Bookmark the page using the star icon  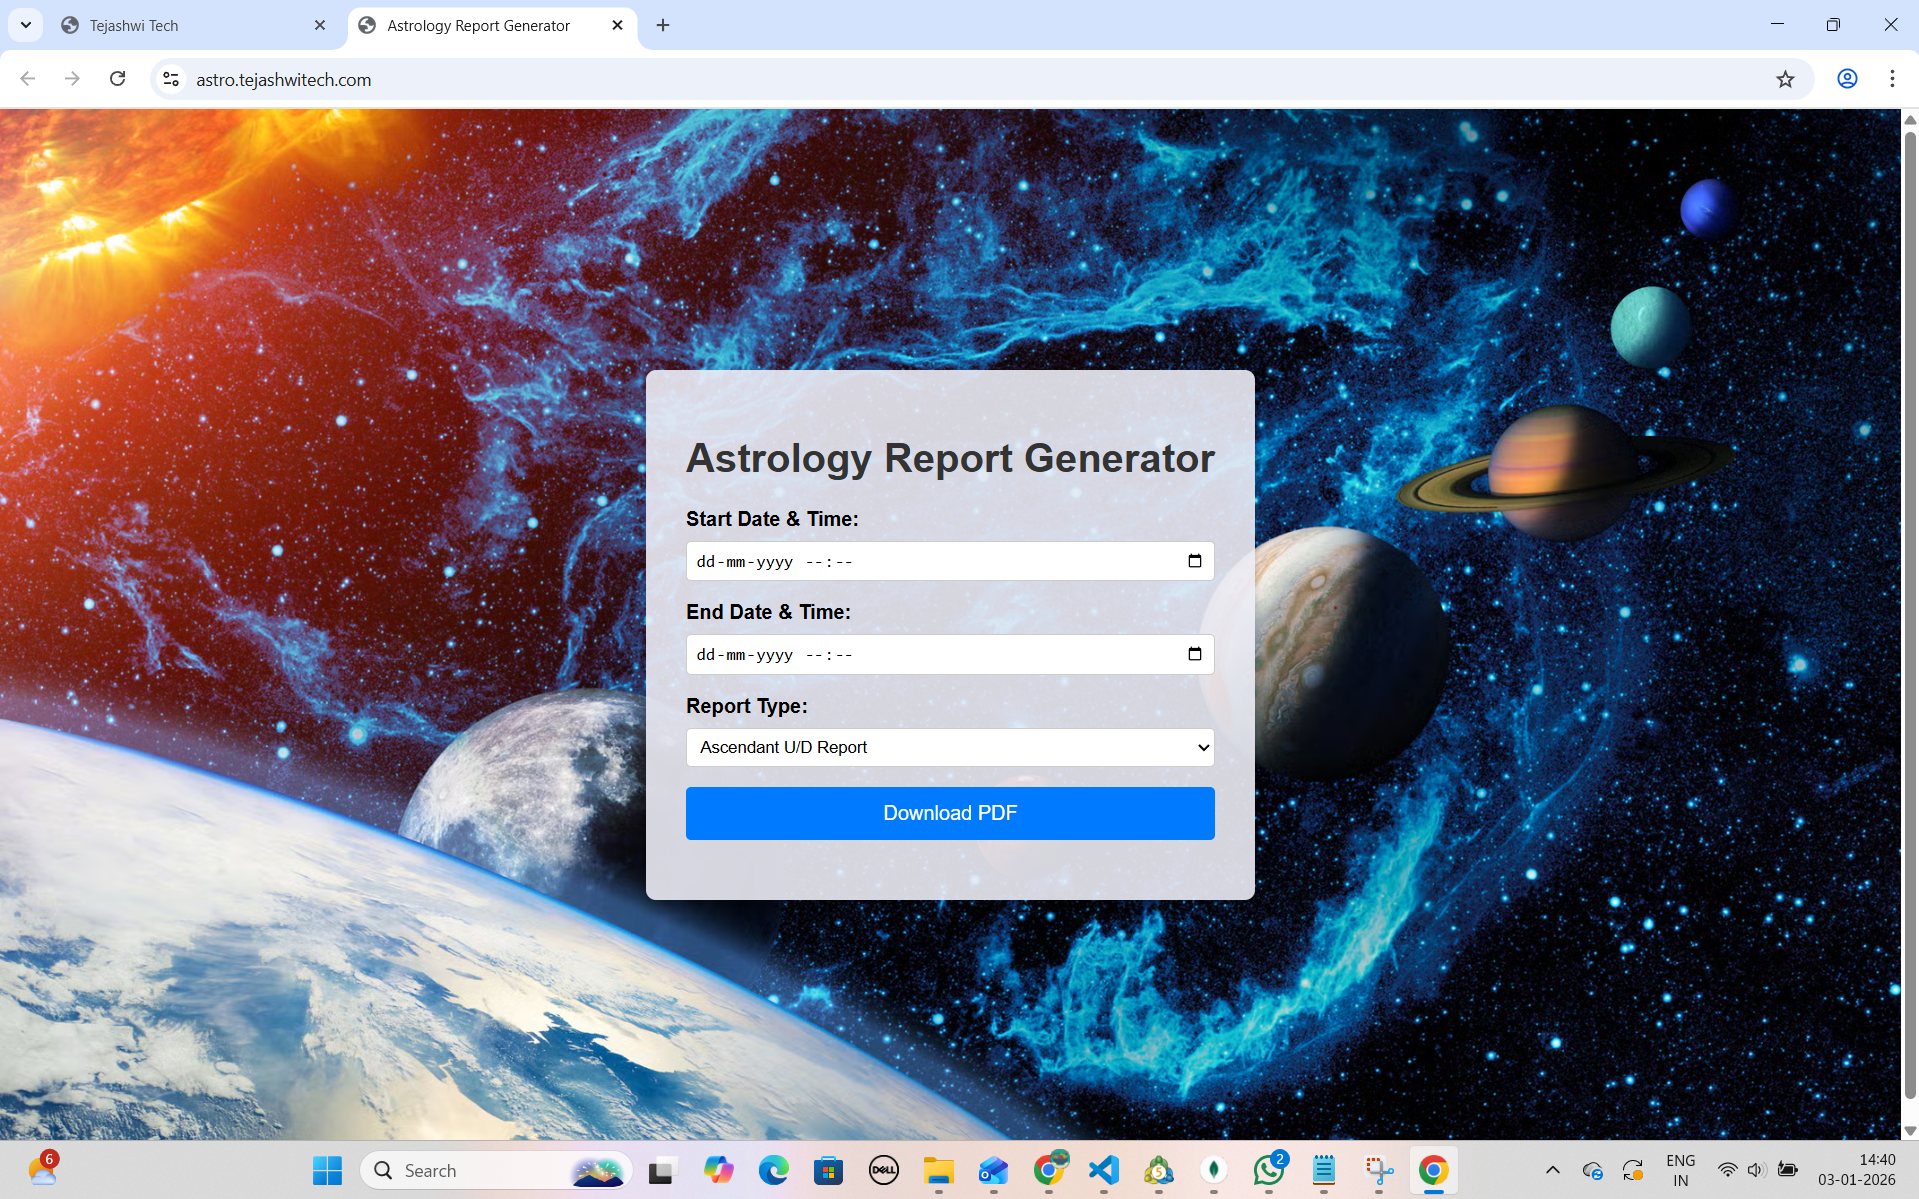[1785, 79]
